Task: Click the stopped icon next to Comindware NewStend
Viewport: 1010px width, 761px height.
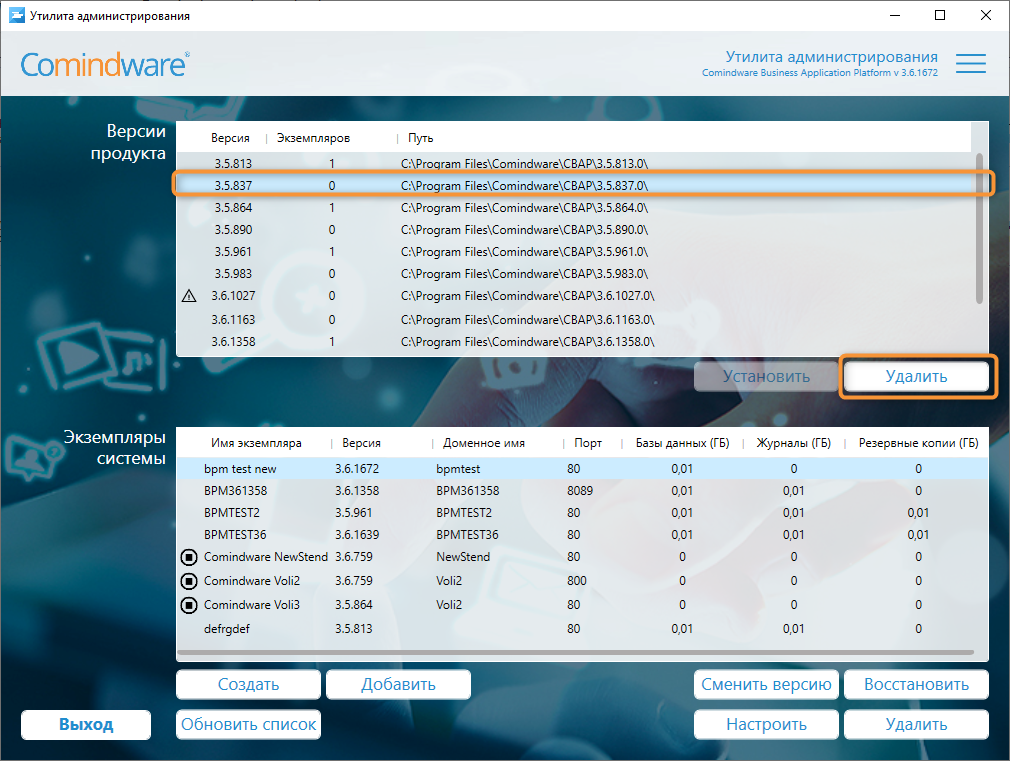Action: [x=189, y=557]
